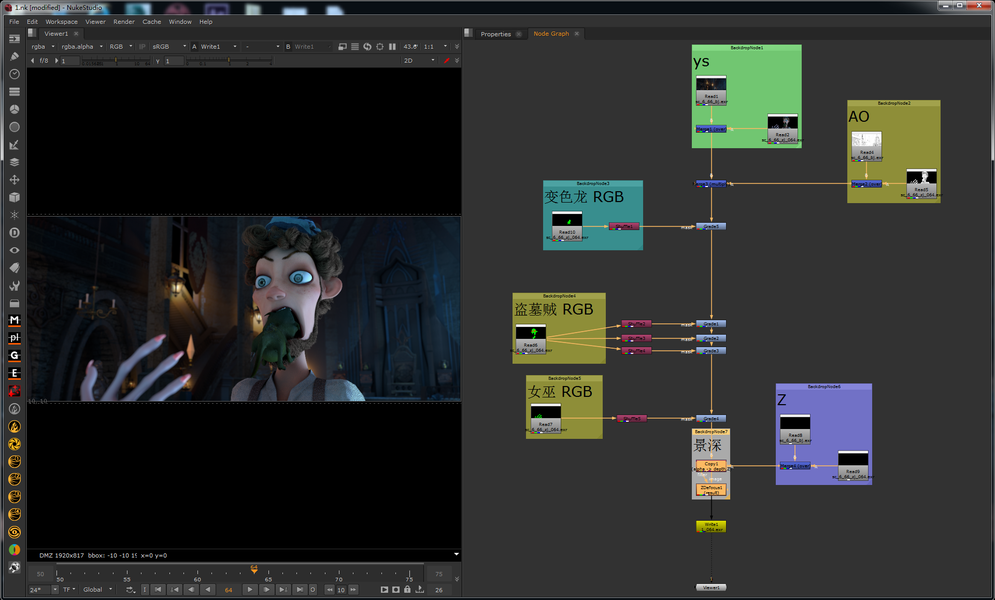Open the M plugin toolbar icon
Viewport: 995px width, 600px height.
click(x=14, y=320)
